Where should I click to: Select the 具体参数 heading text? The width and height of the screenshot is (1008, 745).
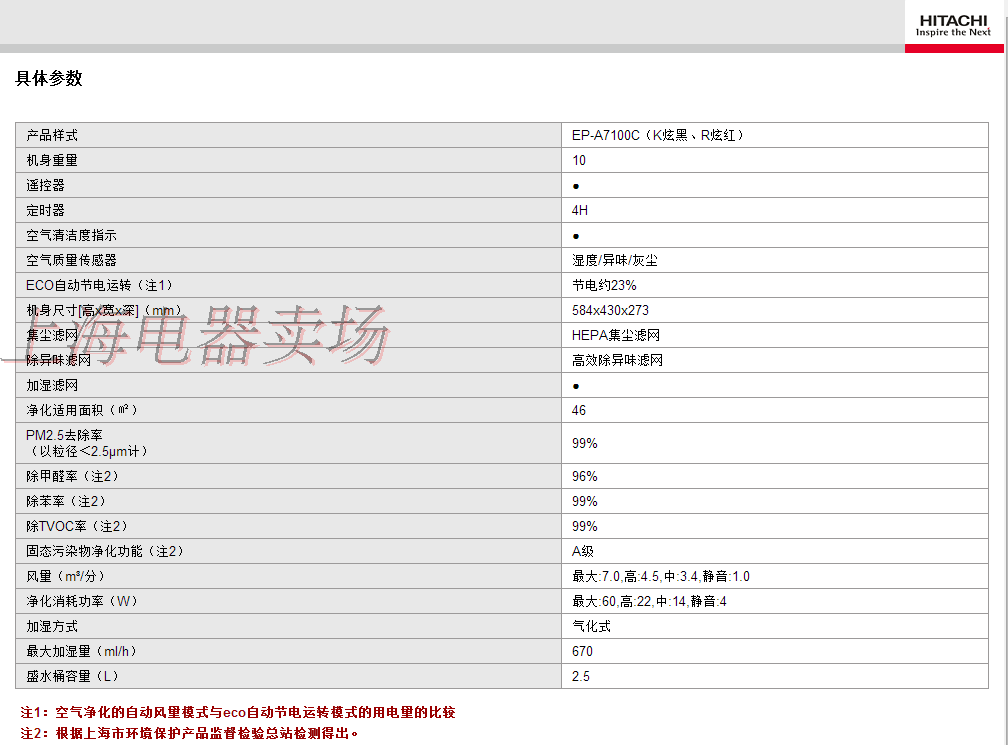coord(49,78)
